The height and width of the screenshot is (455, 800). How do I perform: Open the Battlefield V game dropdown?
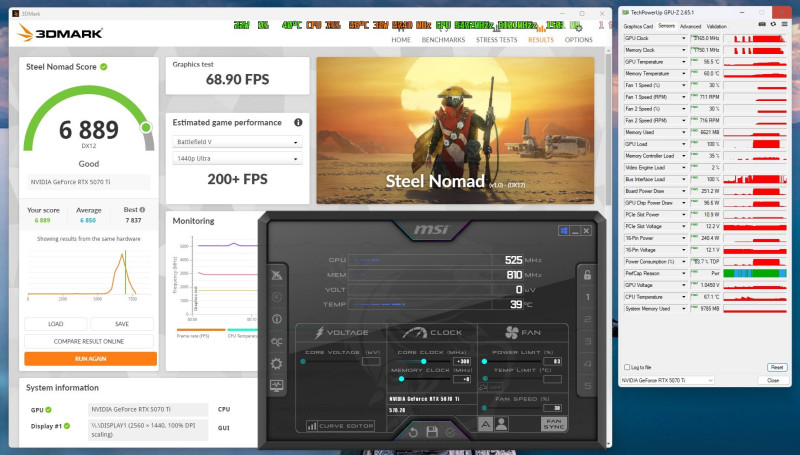(x=237, y=142)
